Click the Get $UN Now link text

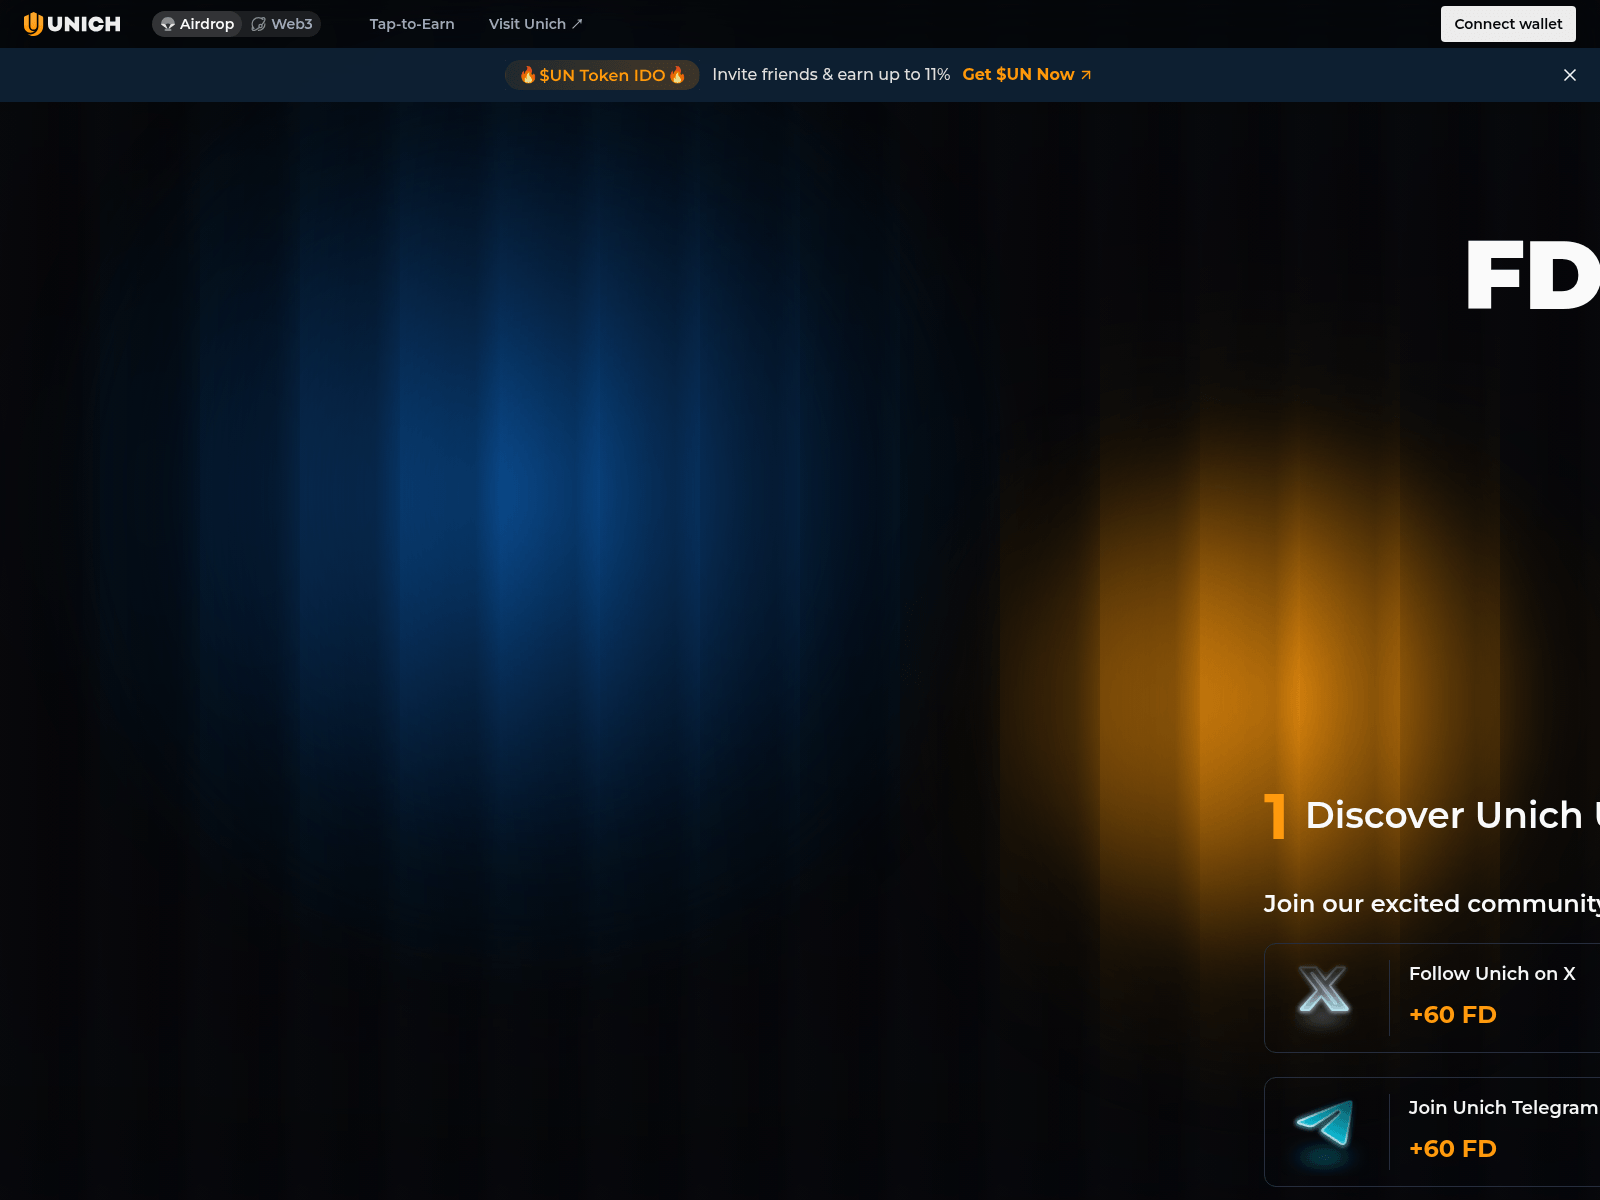point(1018,75)
